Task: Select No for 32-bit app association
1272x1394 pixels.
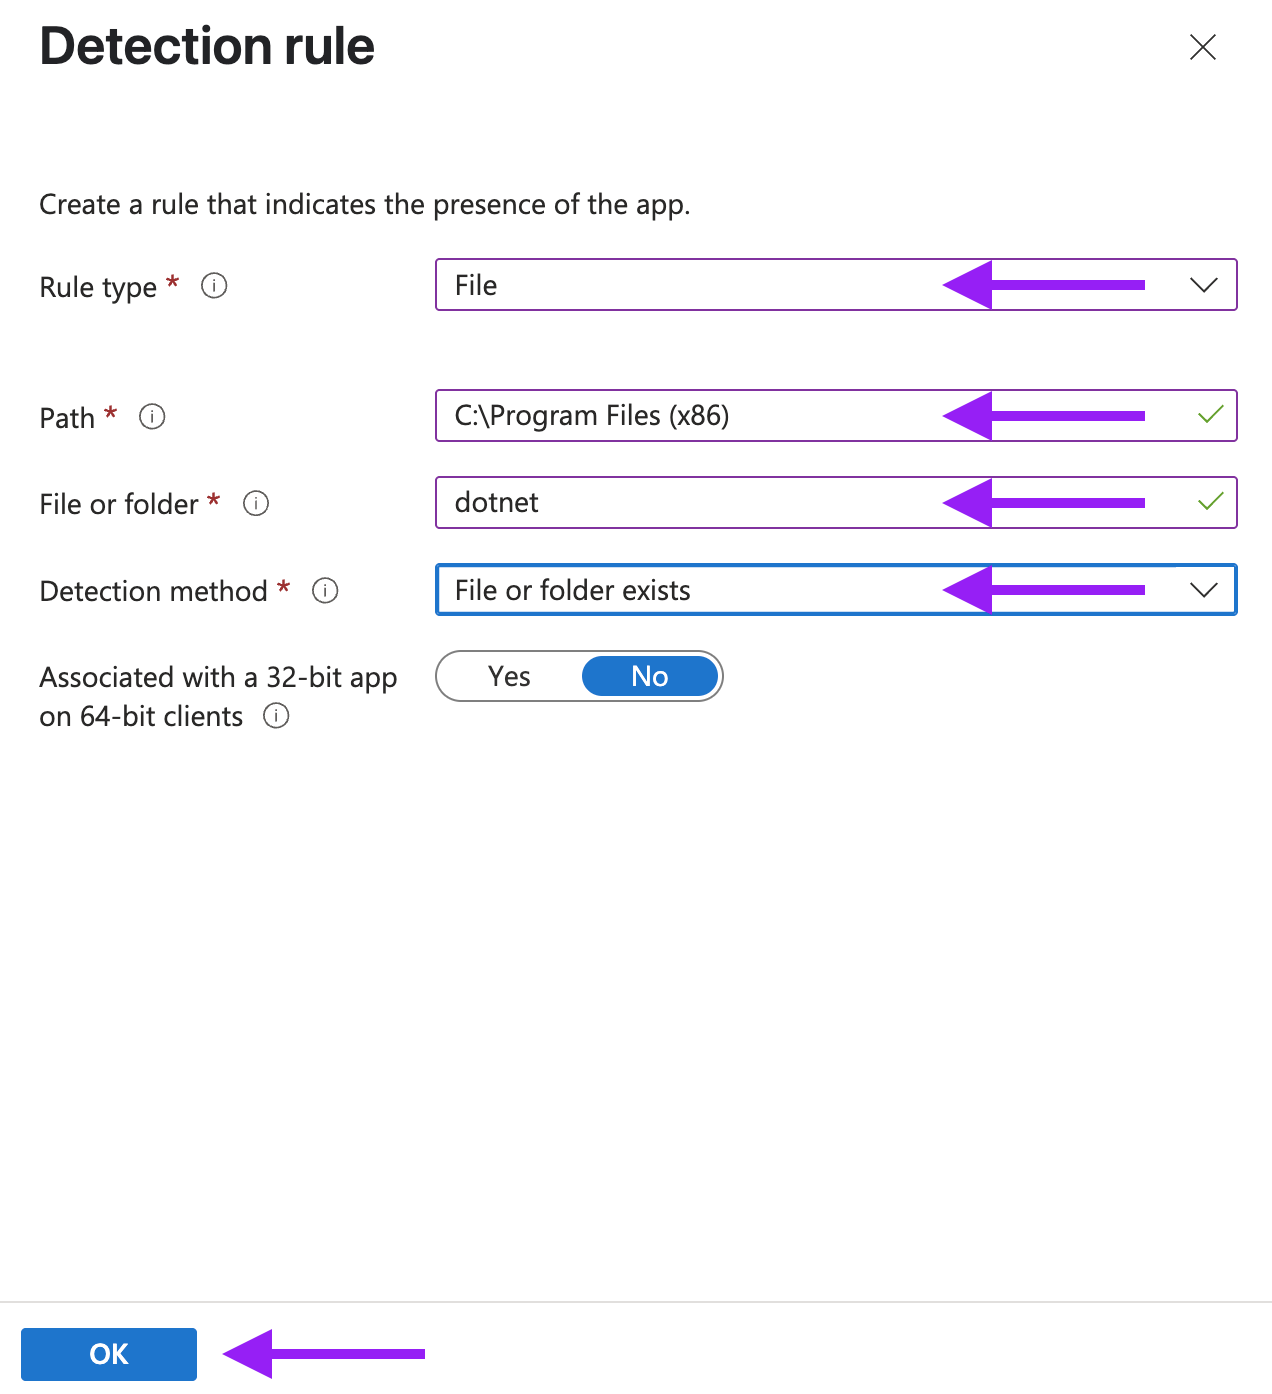Action: 650,676
